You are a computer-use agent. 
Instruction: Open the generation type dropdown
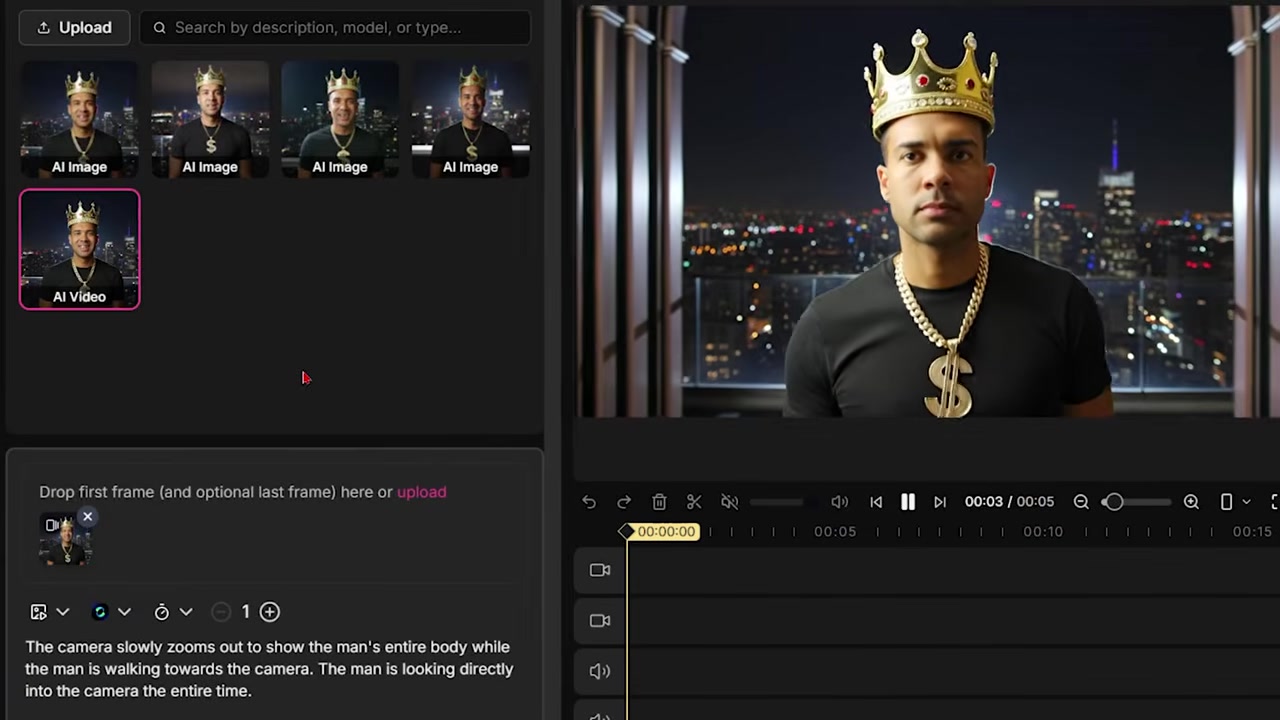[49, 612]
